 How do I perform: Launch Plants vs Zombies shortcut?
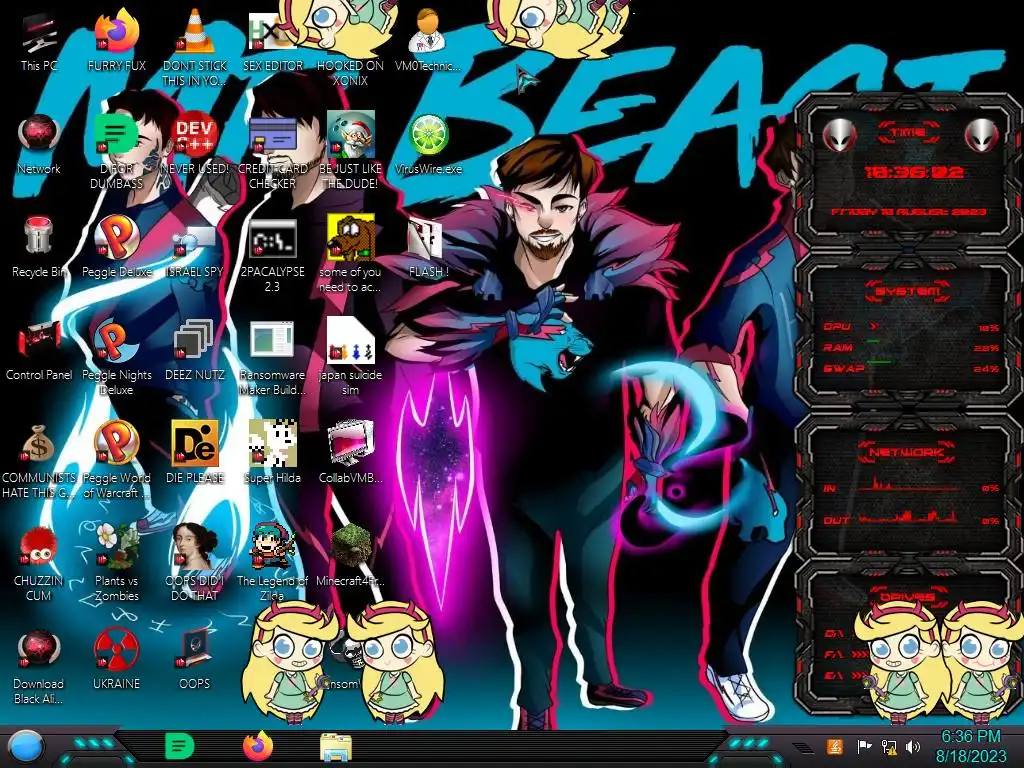coord(116,563)
